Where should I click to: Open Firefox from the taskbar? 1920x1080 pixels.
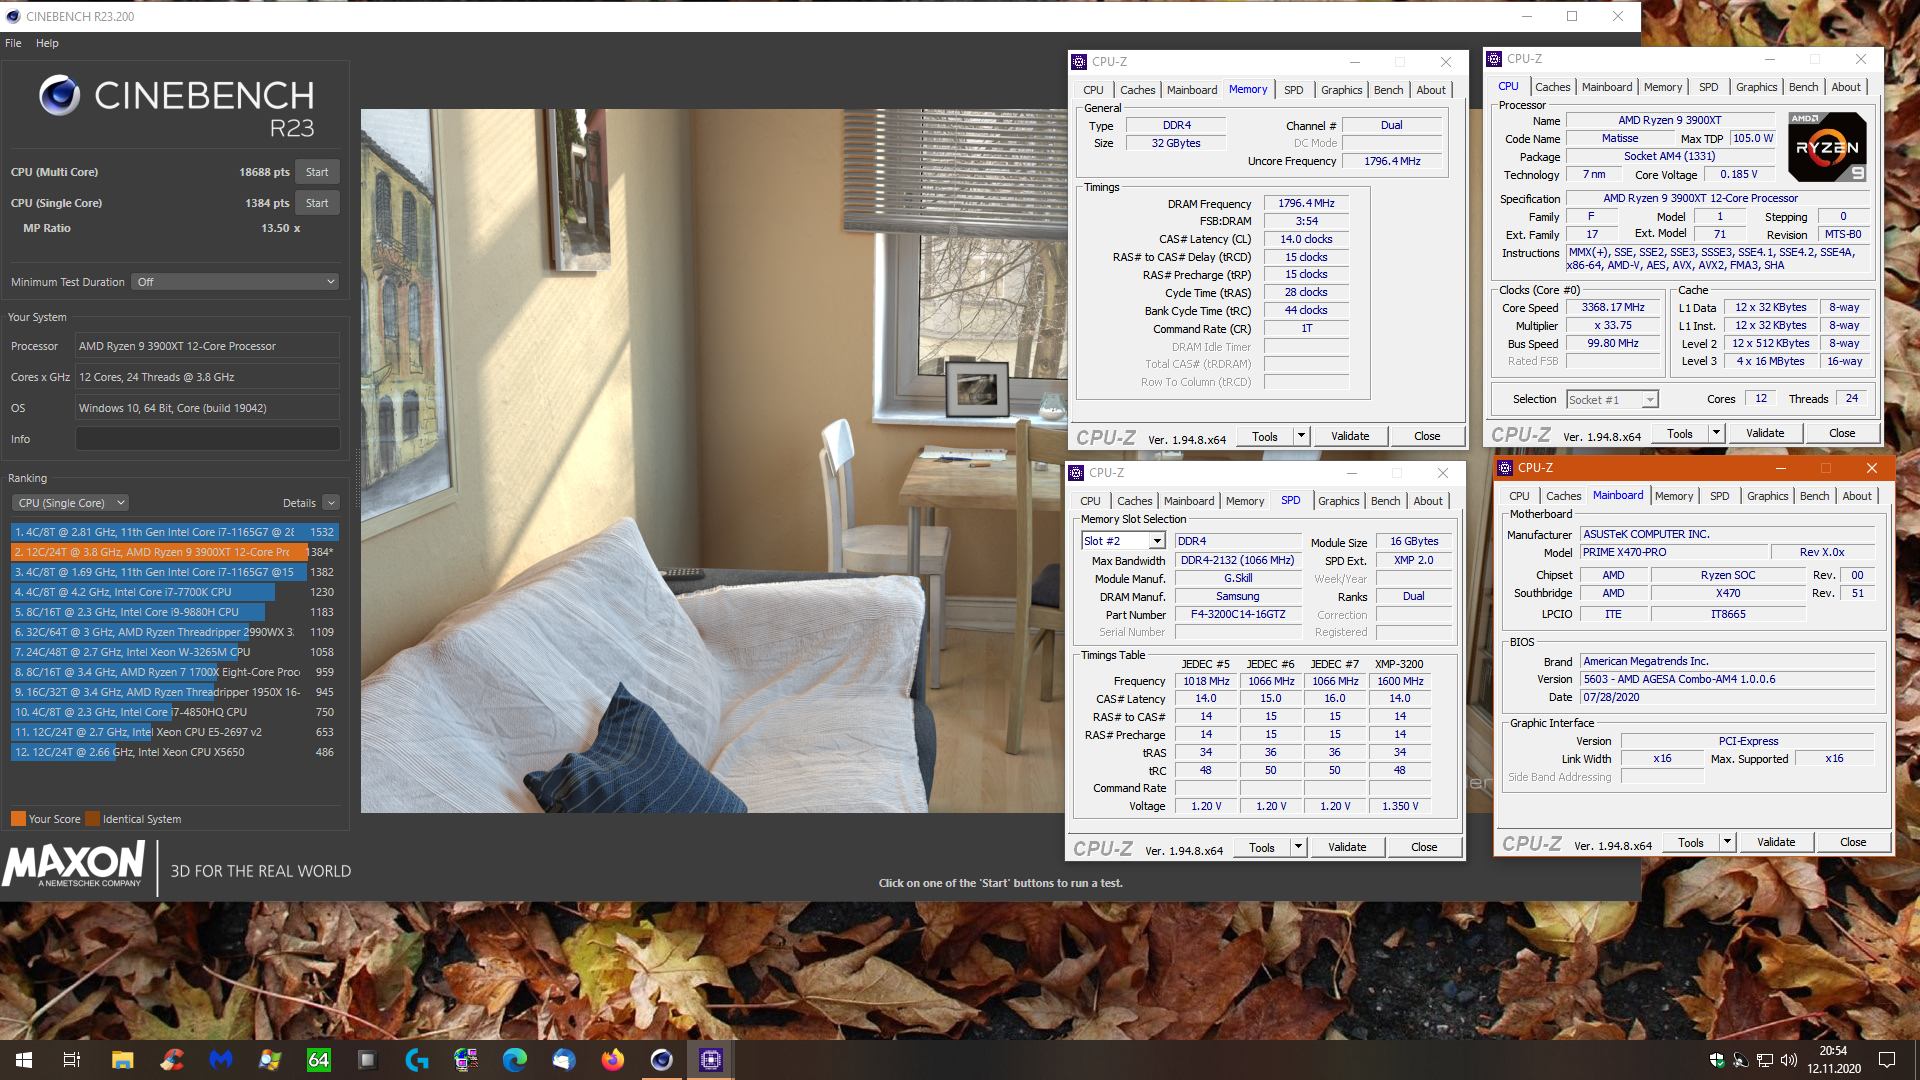613,1060
